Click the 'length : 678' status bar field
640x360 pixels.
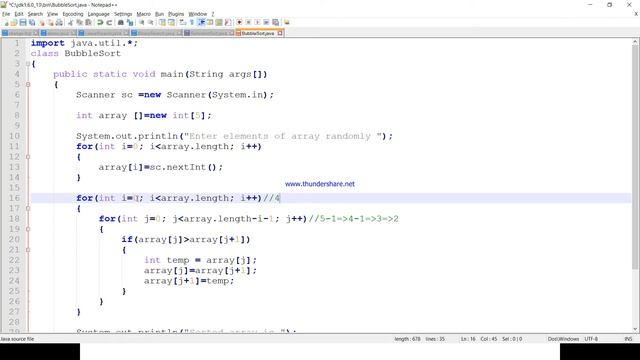coord(407,339)
